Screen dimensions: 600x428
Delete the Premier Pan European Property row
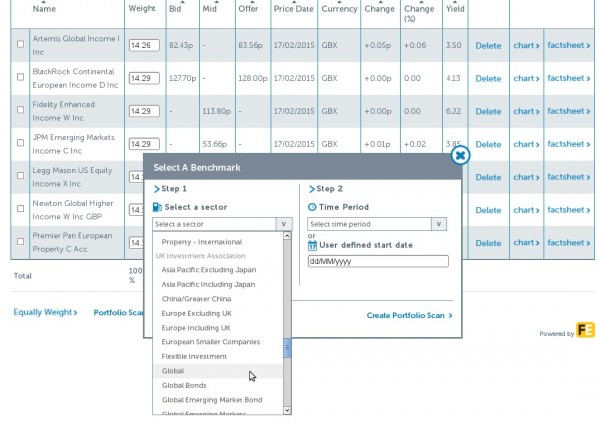pyautogui.click(x=488, y=243)
